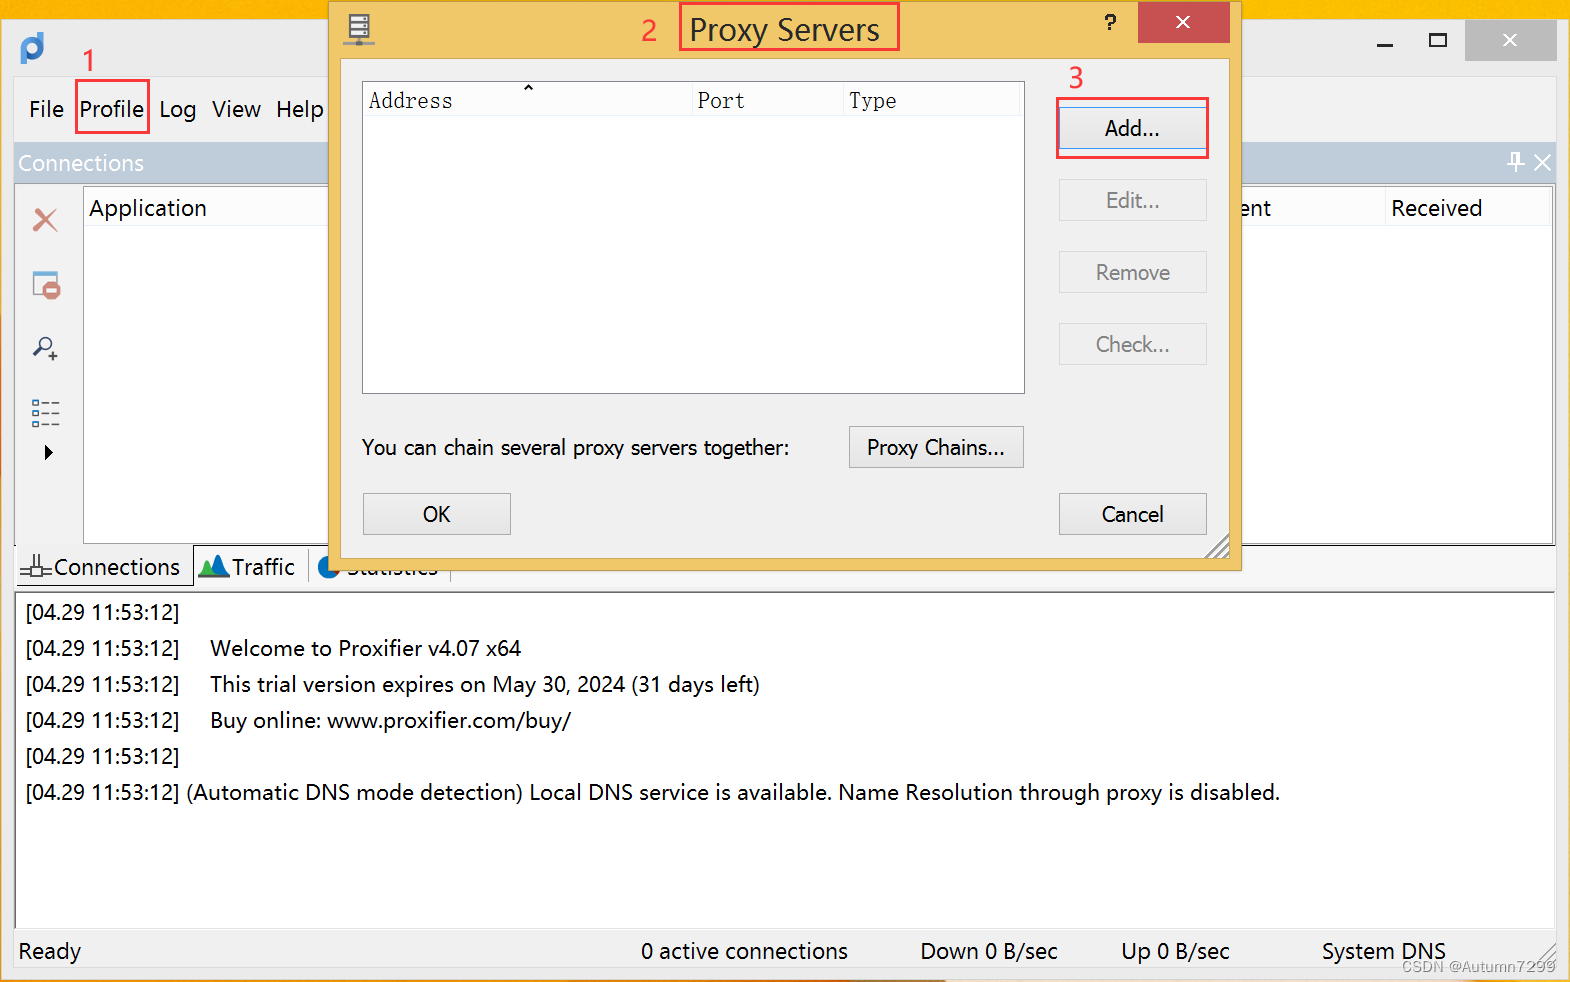
Task: Open the Help menu
Action: coord(300,109)
